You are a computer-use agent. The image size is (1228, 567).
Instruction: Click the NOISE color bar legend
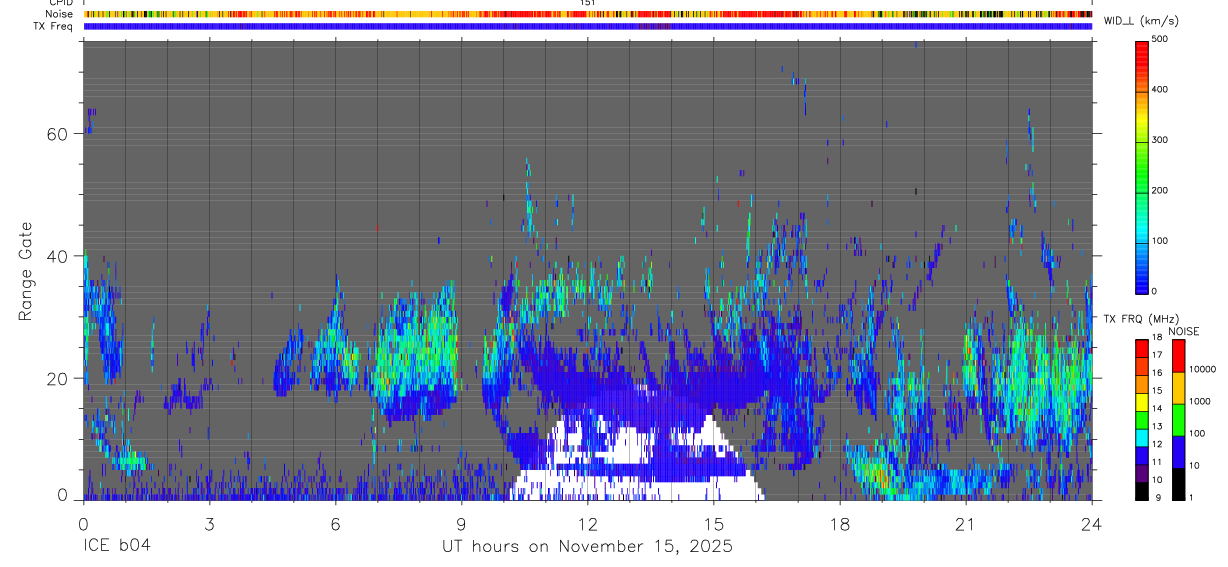(1178, 419)
